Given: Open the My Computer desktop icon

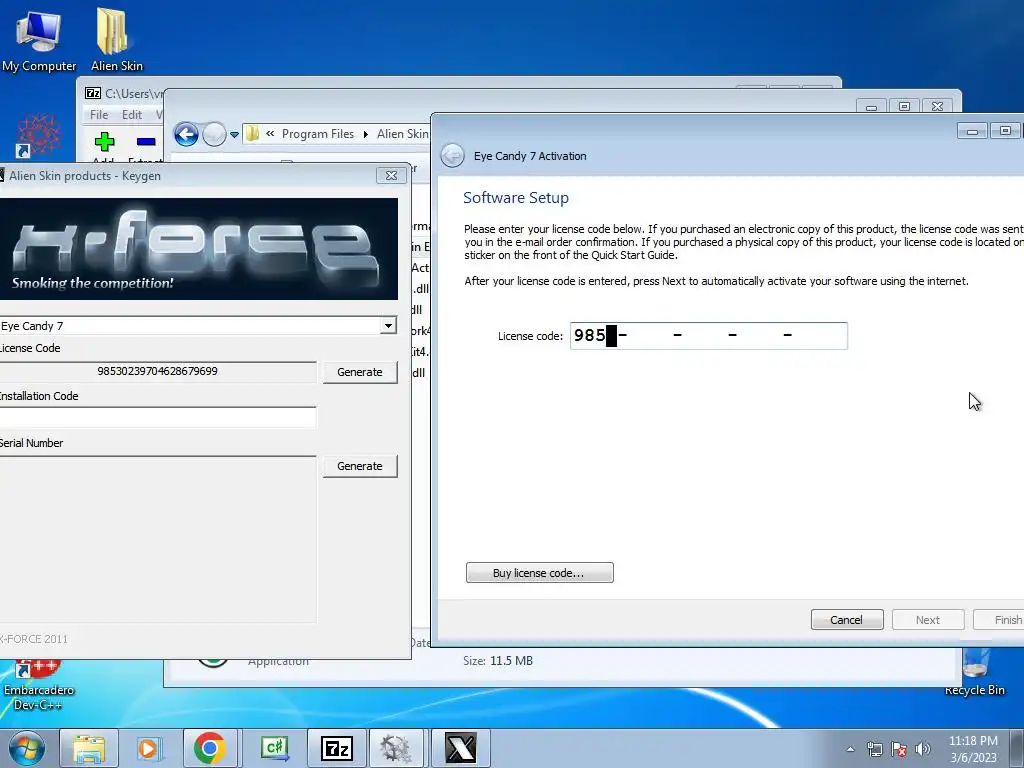Looking at the screenshot, I should (38, 40).
